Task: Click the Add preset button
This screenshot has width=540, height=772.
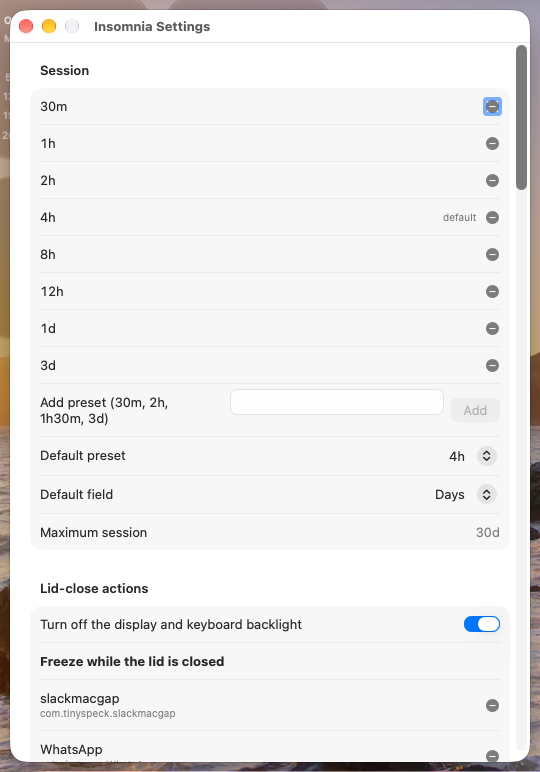Action: point(475,410)
